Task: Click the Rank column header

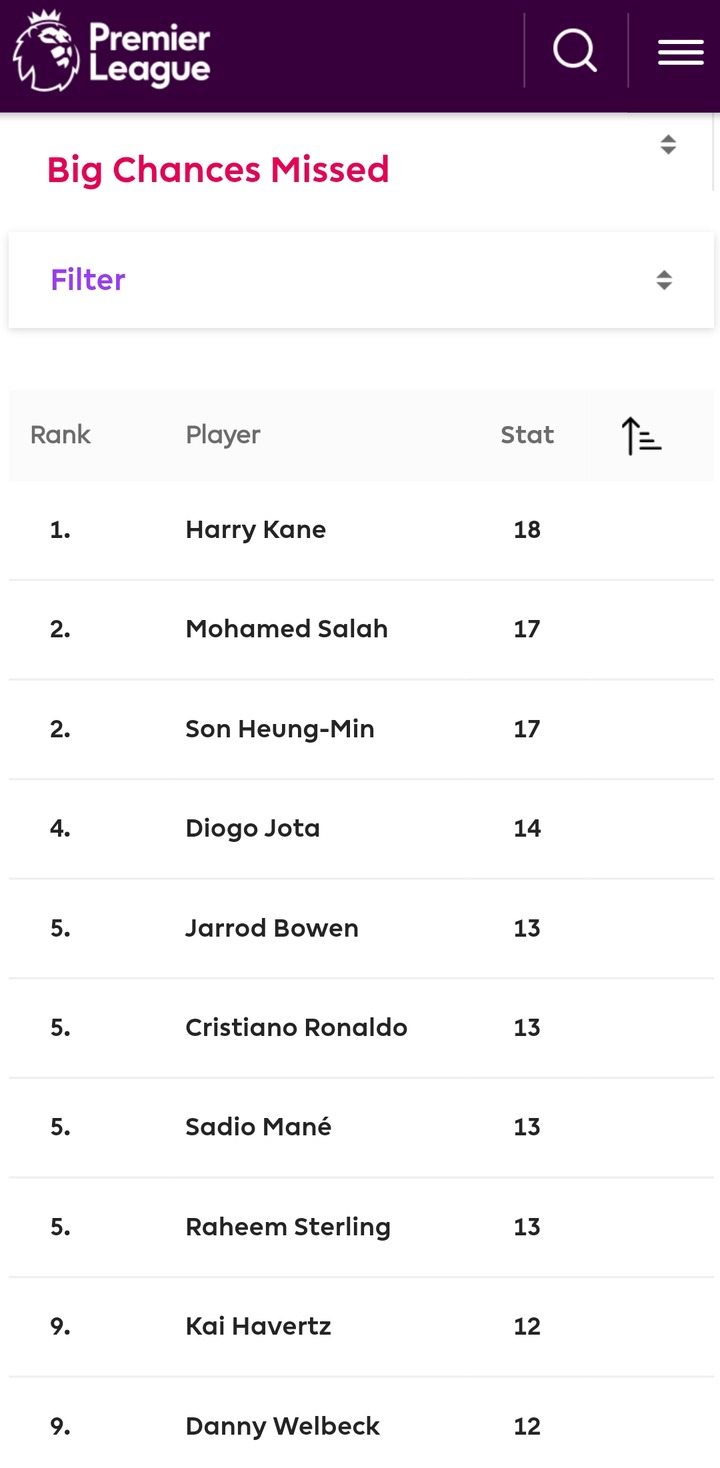Action: tap(60, 435)
